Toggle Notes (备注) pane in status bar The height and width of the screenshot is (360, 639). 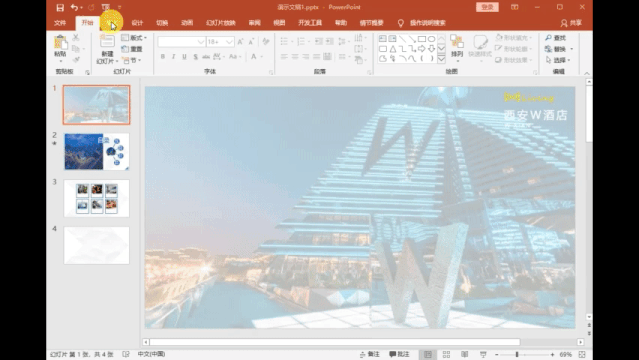click(x=370, y=354)
